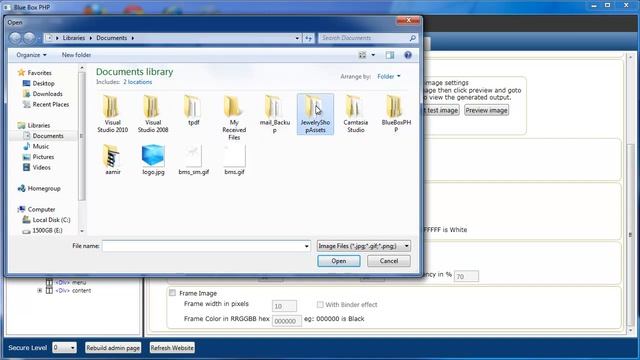Click the Frame Color hex field
This screenshot has height=360, width=640.
tap(287, 321)
